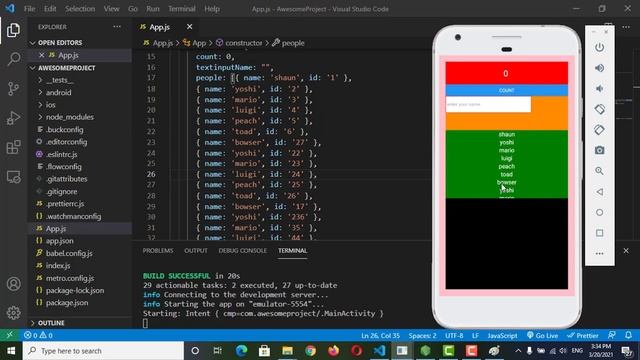640x360 pixels.
Task: Open the Selection menu
Action: (x=80, y=9)
